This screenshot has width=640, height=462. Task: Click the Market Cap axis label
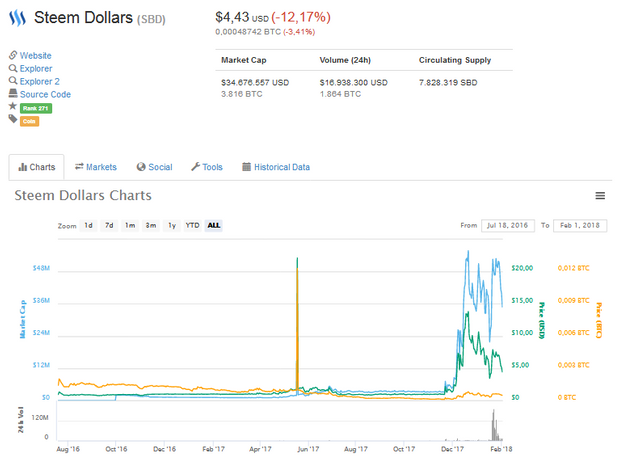[22, 319]
